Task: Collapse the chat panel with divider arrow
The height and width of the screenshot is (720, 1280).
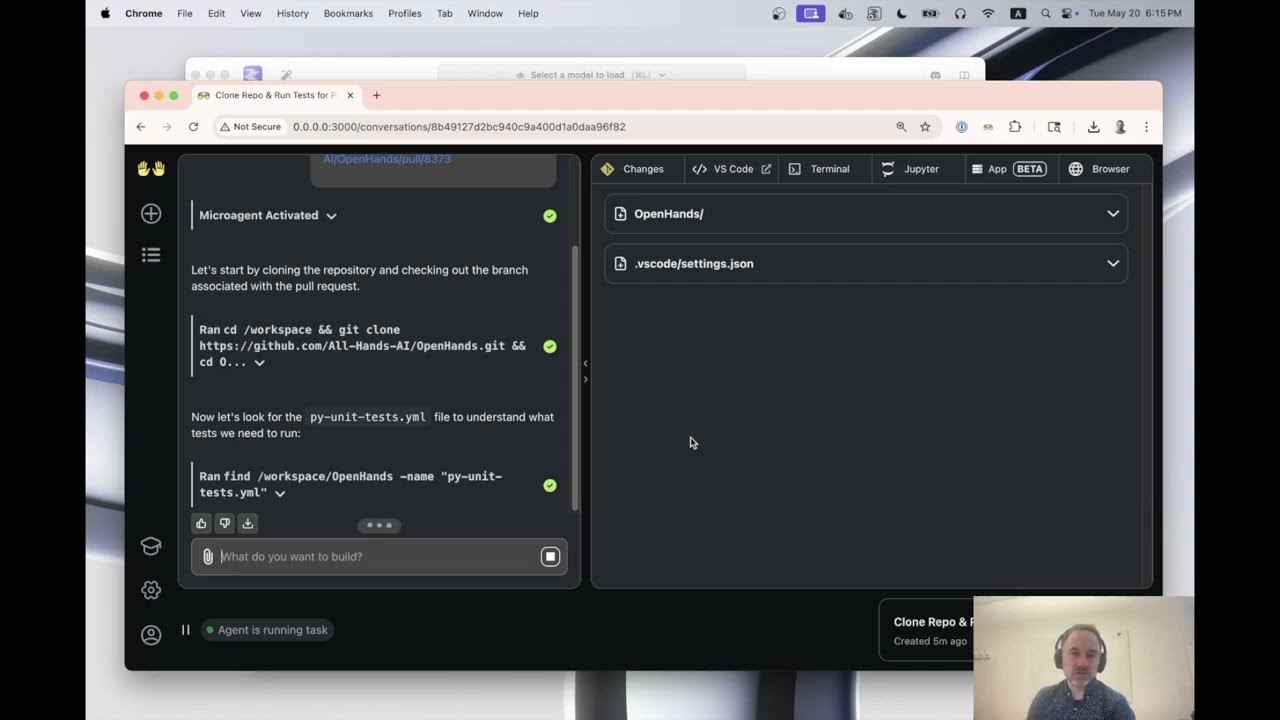Action: pos(585,363)
